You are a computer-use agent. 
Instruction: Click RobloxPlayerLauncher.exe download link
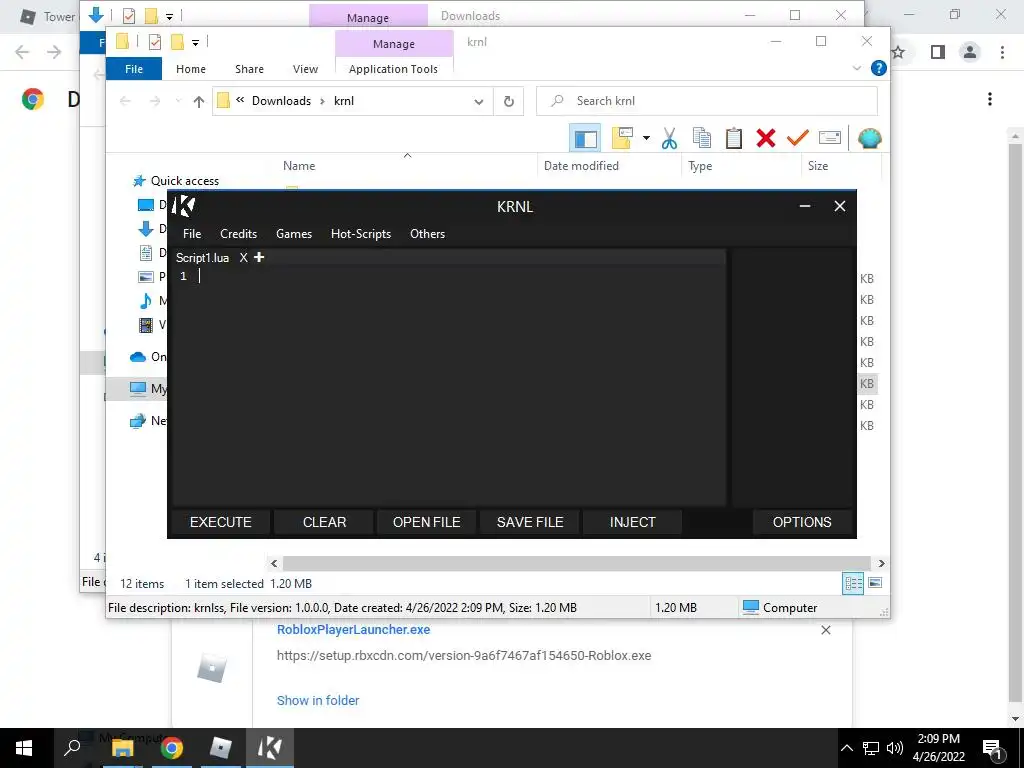pos(353,630)
